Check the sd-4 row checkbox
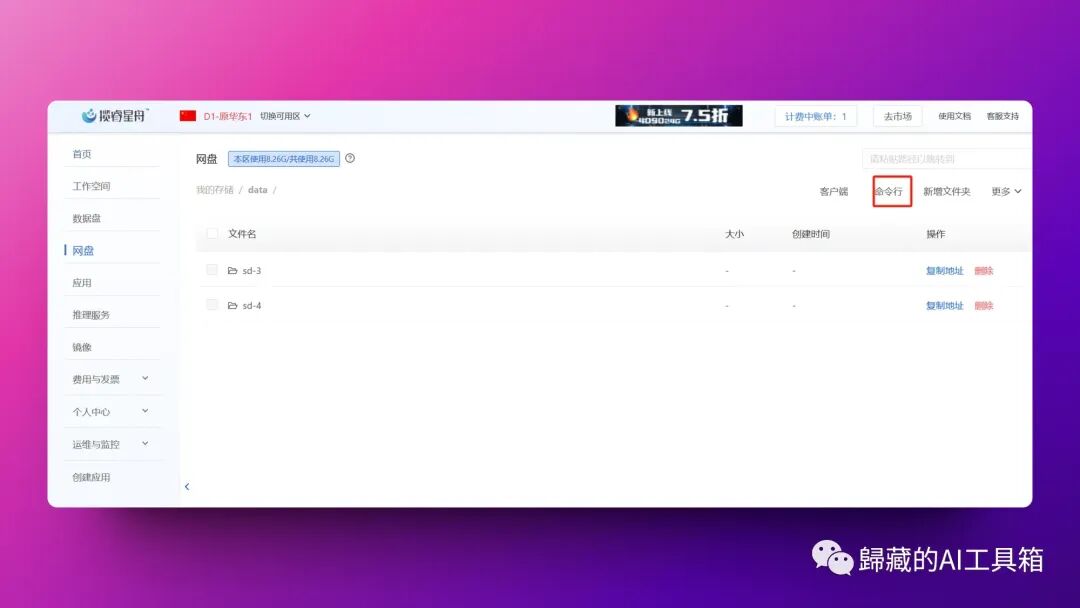Viewport: 1080px width, 608px height. [212, 305]
